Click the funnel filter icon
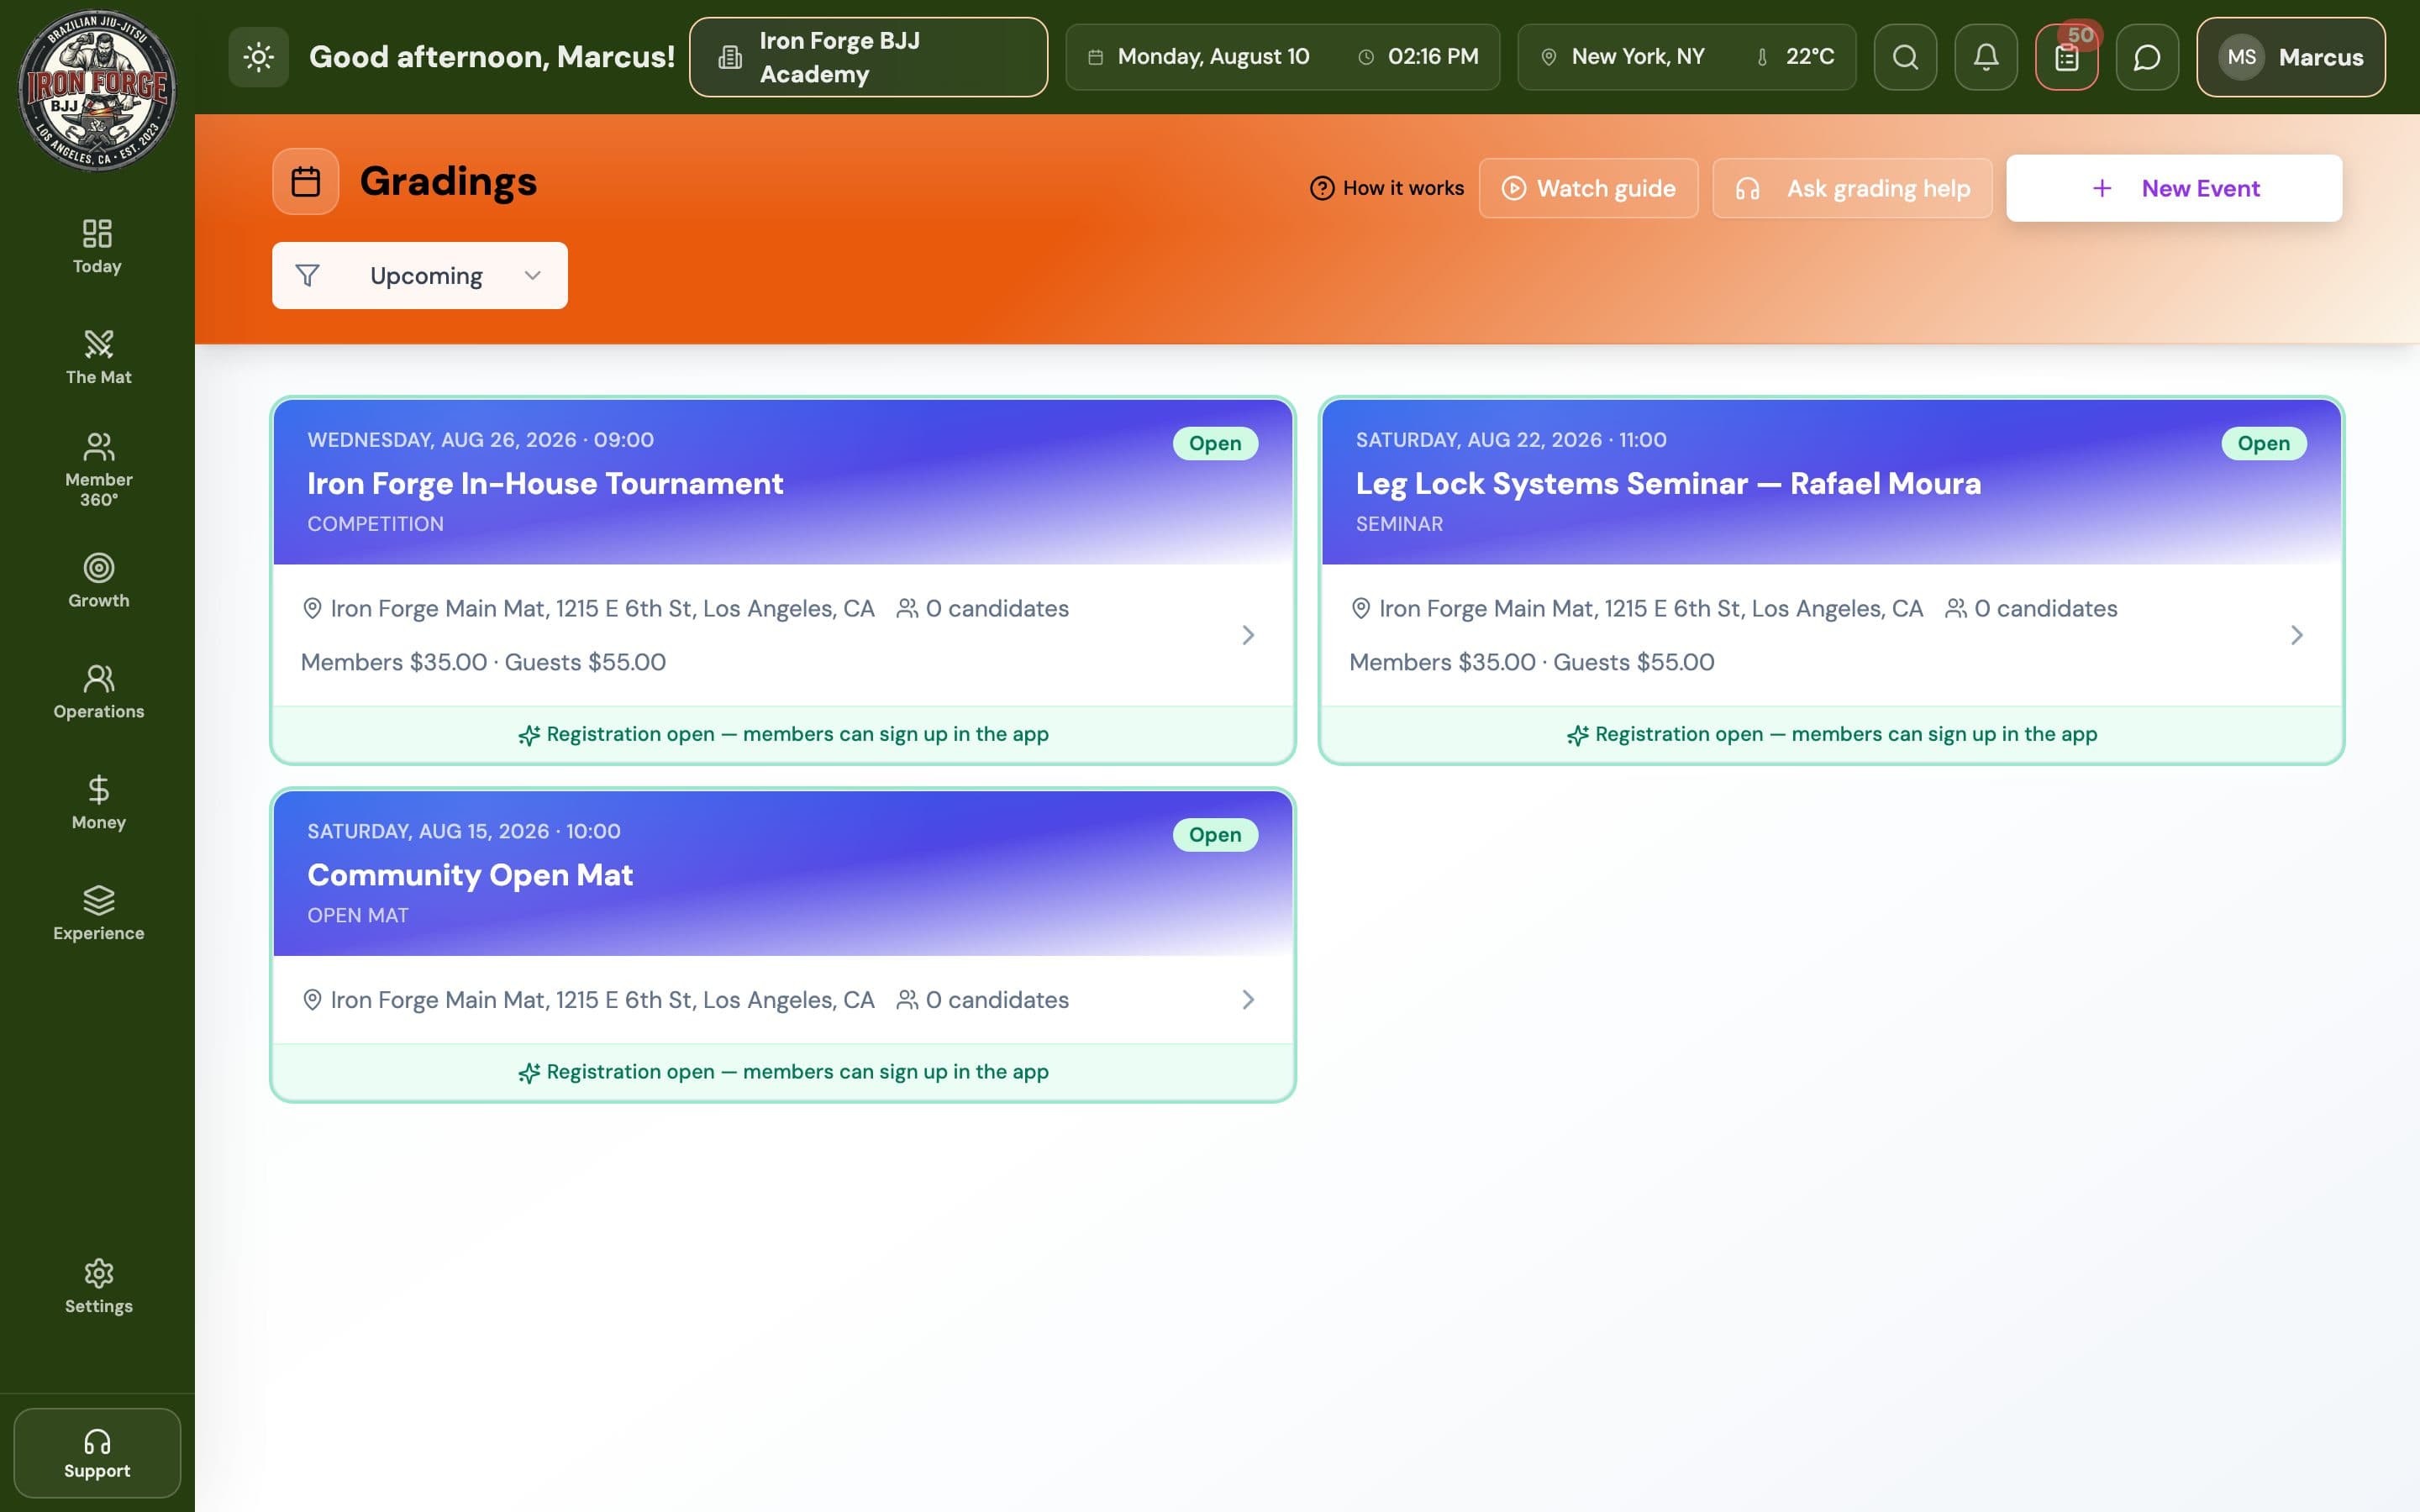 click(x=308, y=275)
